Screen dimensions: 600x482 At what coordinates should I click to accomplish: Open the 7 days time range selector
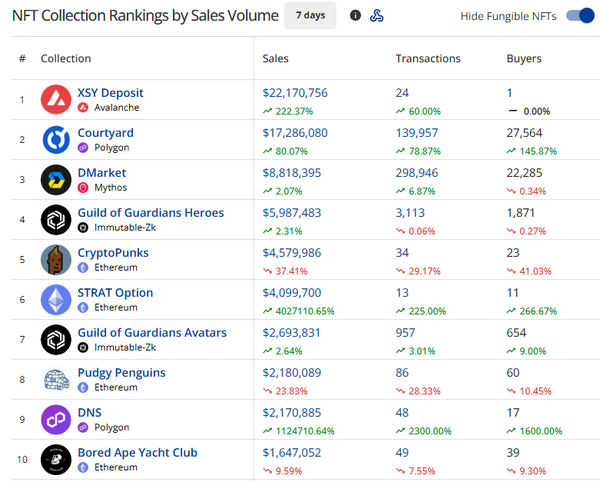pyautogui.click(x=310, y=15)
